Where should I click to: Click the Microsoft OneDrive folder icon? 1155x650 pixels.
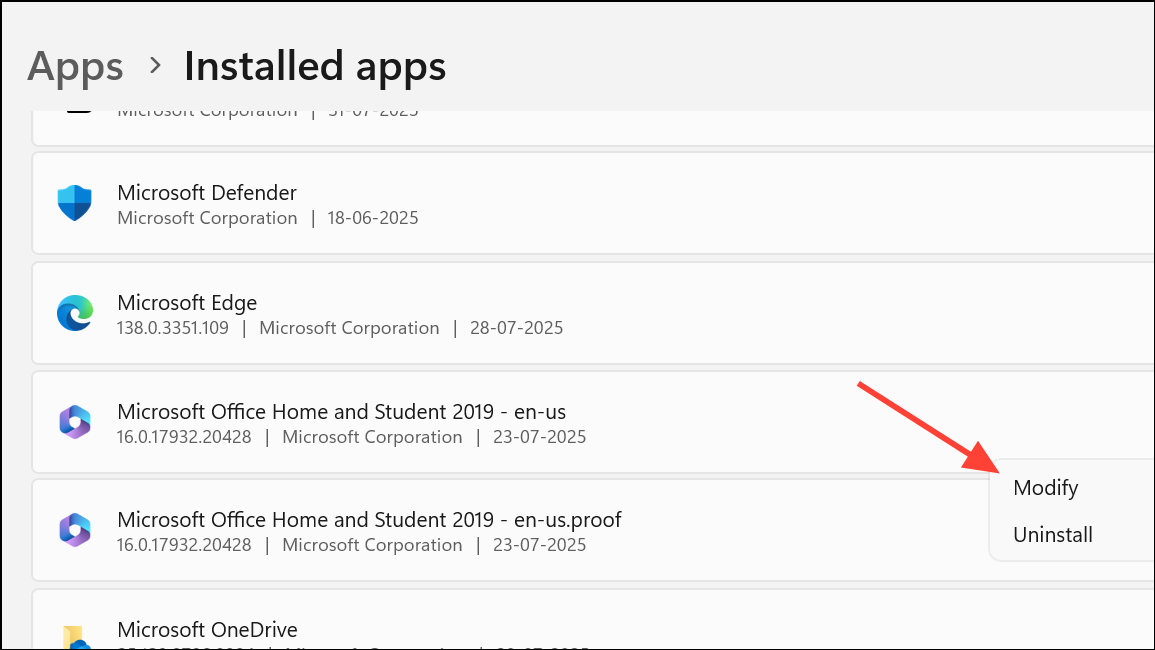75,637
